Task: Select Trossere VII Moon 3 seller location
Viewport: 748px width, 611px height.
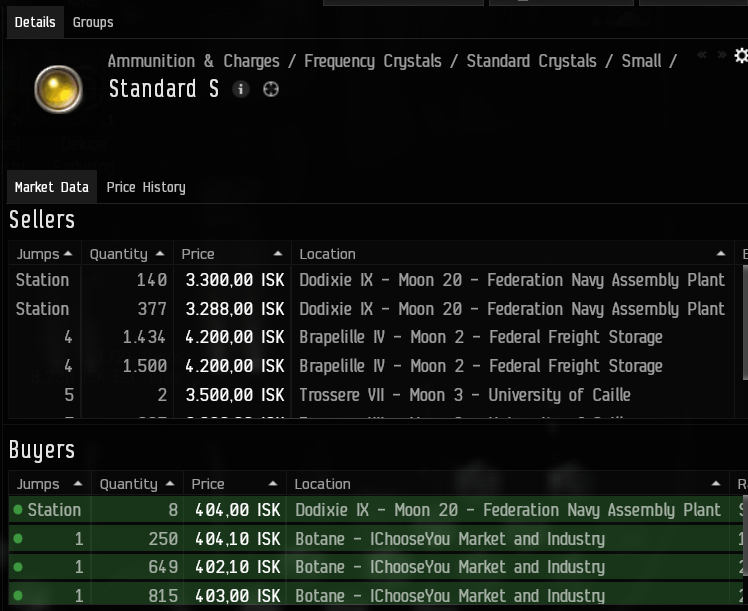Action: pos(465,395)
